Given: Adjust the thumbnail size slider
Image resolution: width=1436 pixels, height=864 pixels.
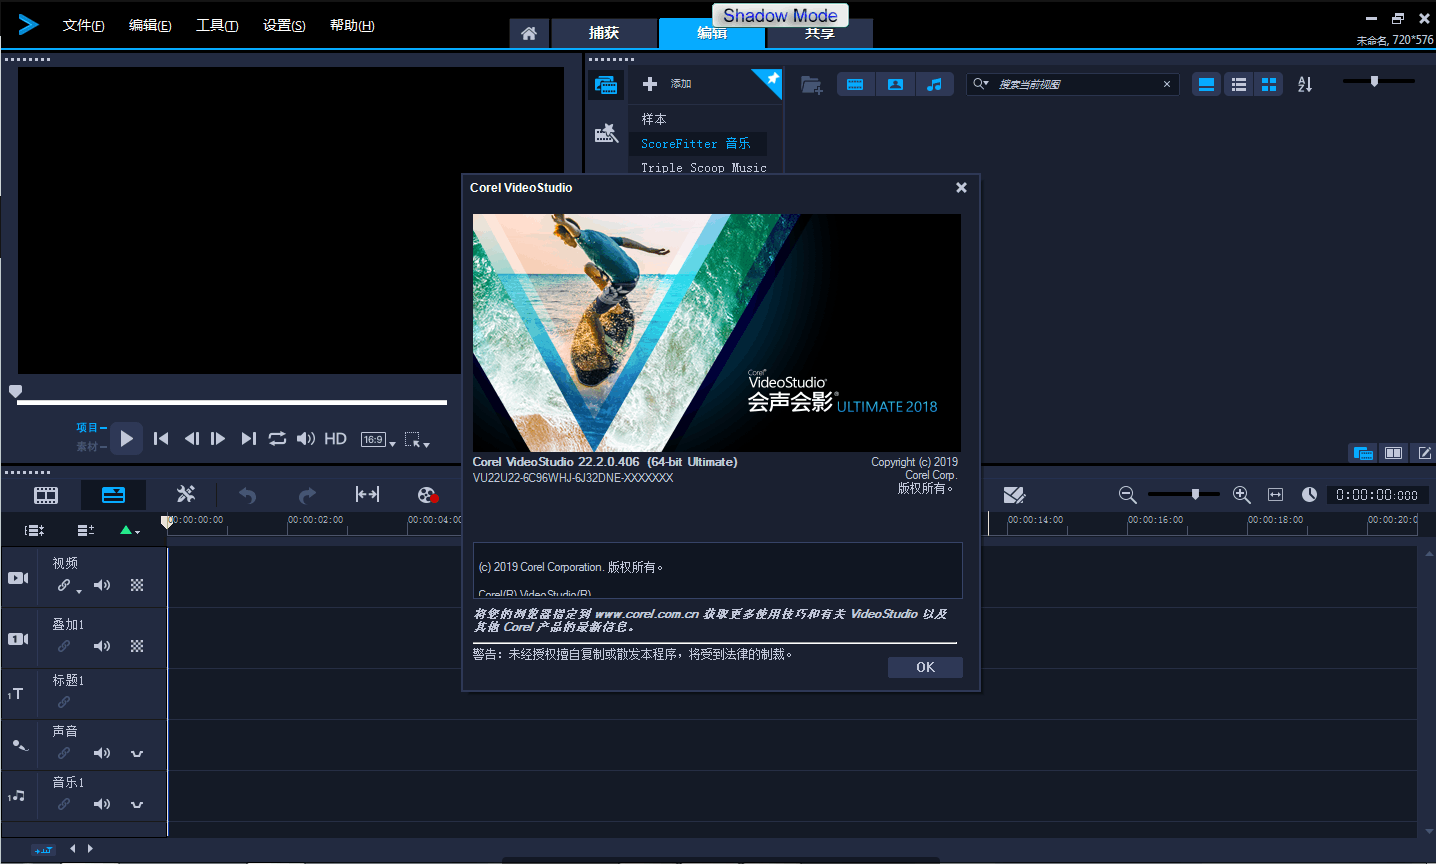Looking at the screenshot, I should 1374,81.
